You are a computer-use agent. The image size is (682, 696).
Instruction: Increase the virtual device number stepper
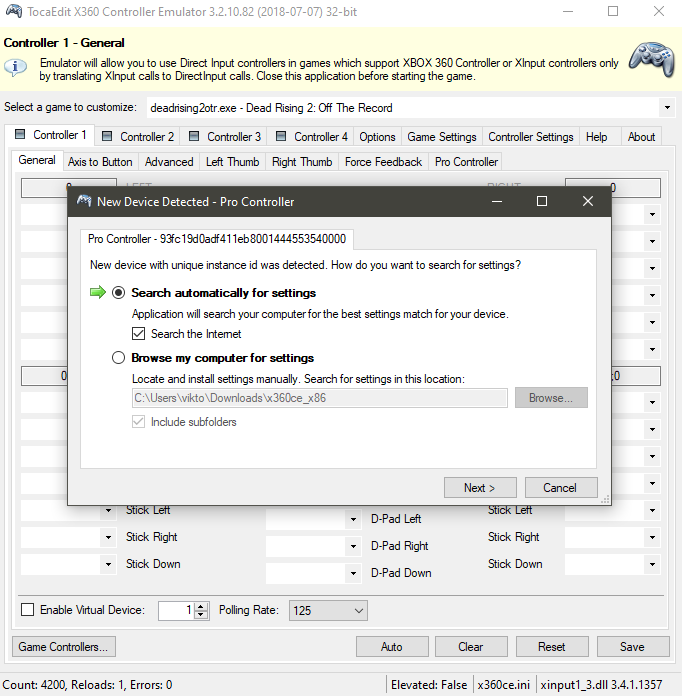click(201, 606)
